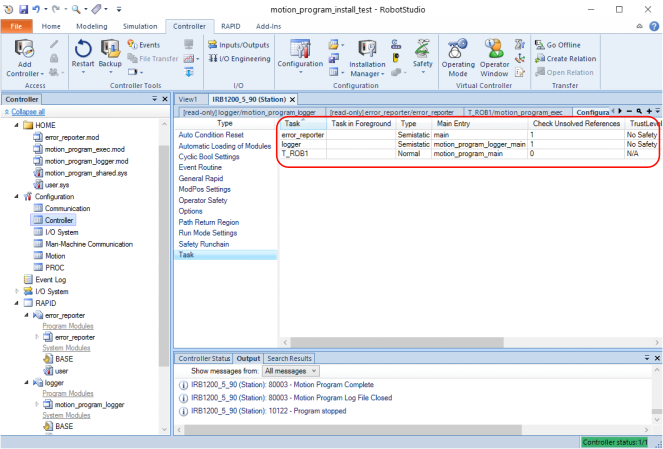Collapse the logger task node
This screenshot has height=449, width=663.
27,382
